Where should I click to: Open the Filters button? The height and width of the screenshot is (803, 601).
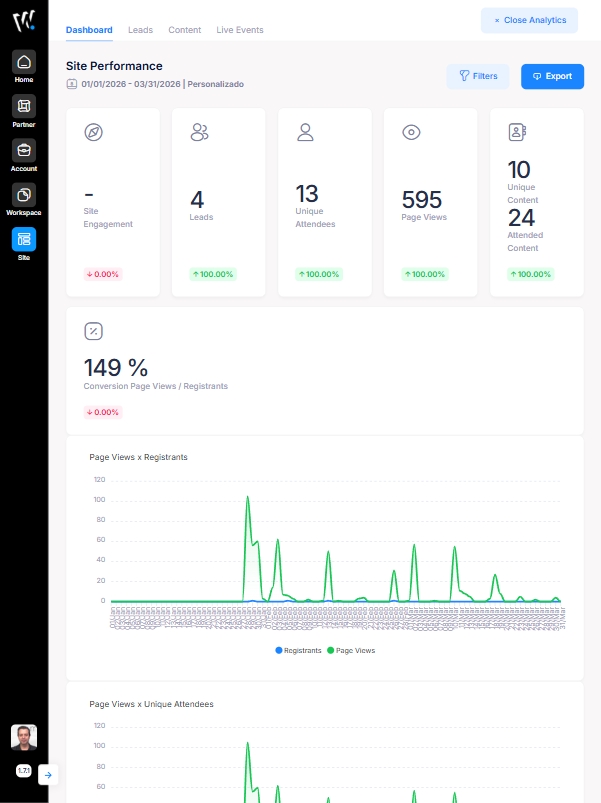click(478, 76)
